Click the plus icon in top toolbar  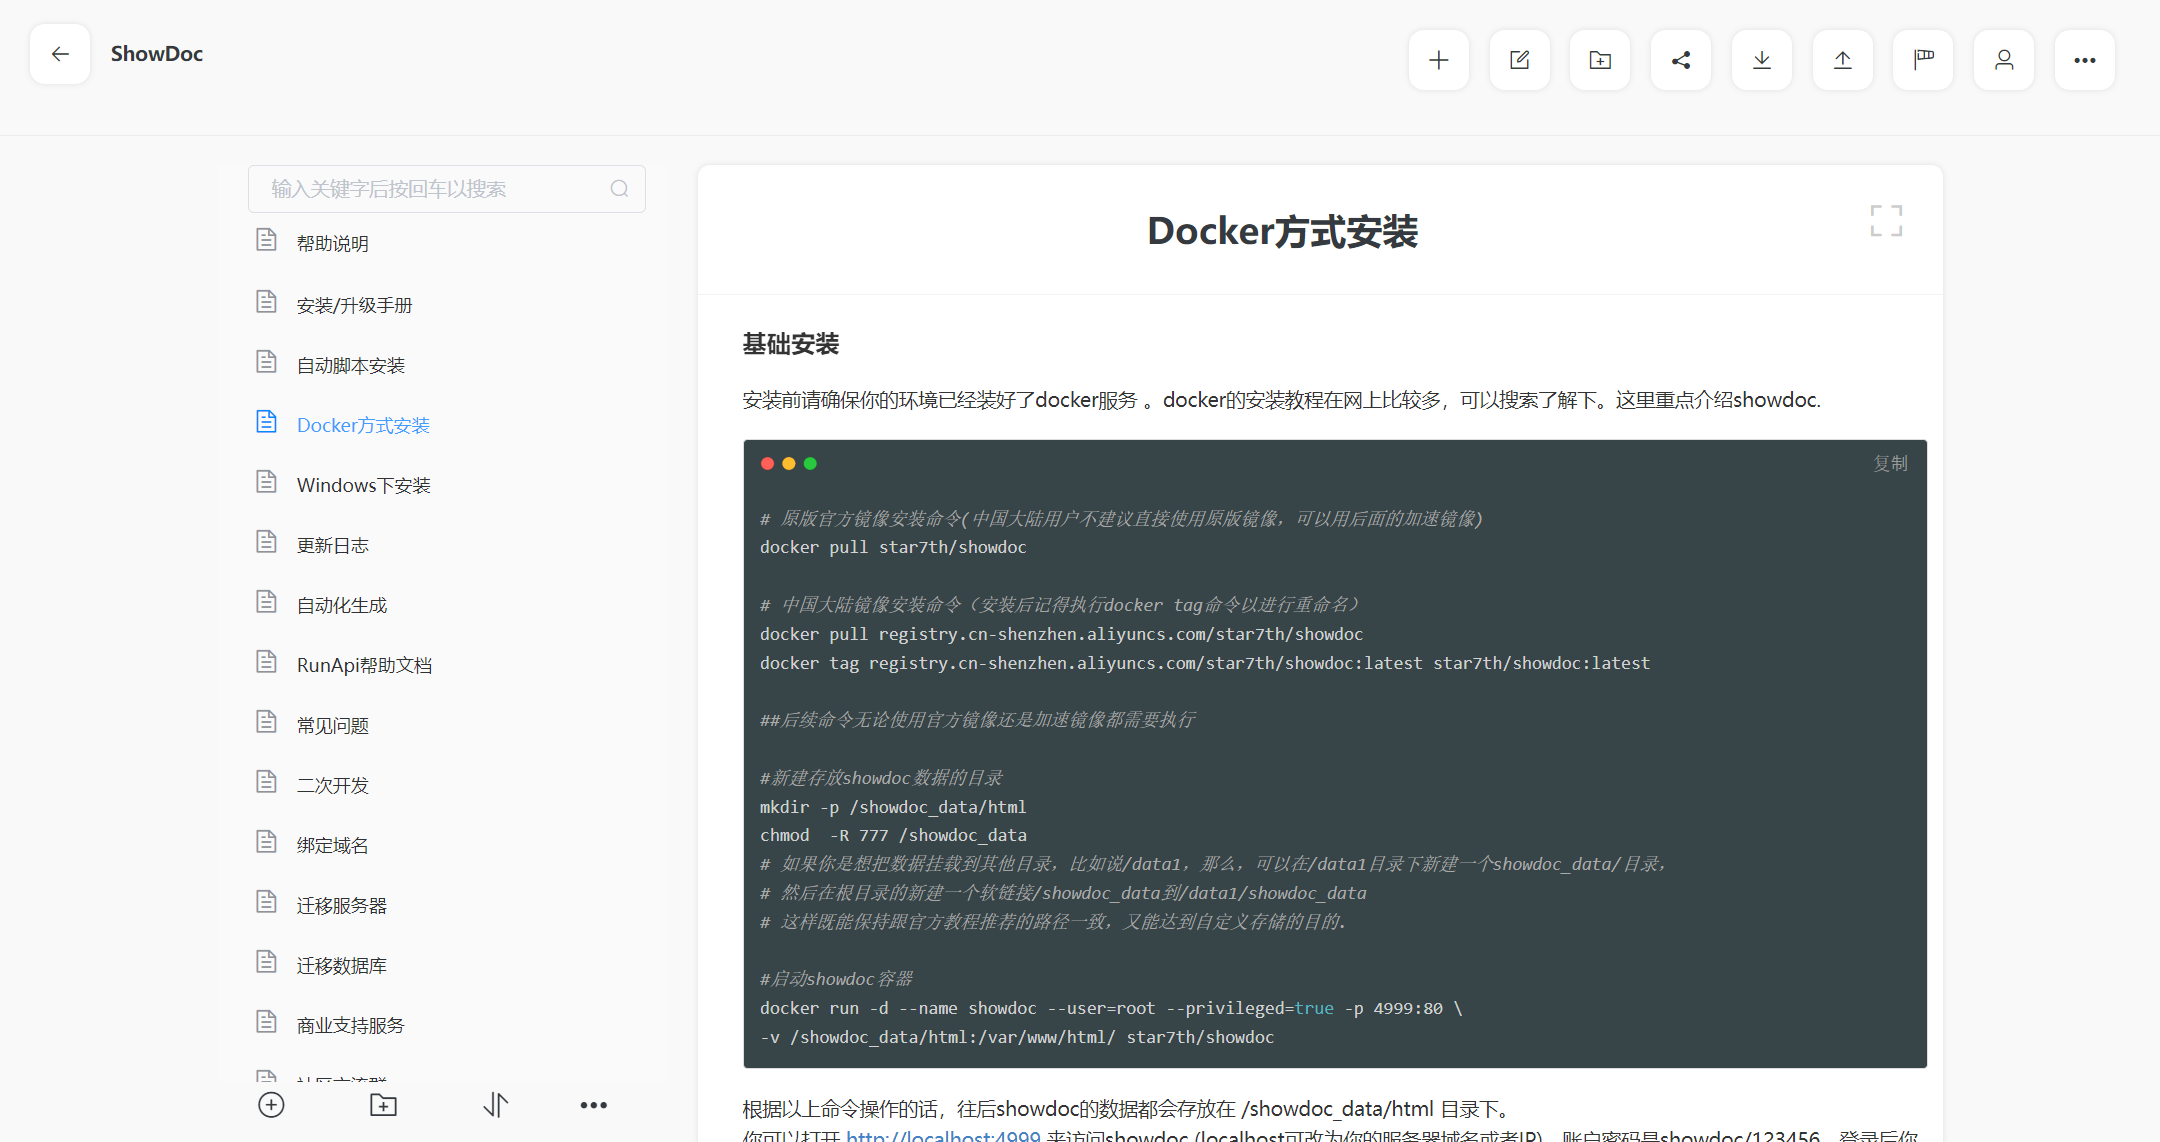(1438, 60)
